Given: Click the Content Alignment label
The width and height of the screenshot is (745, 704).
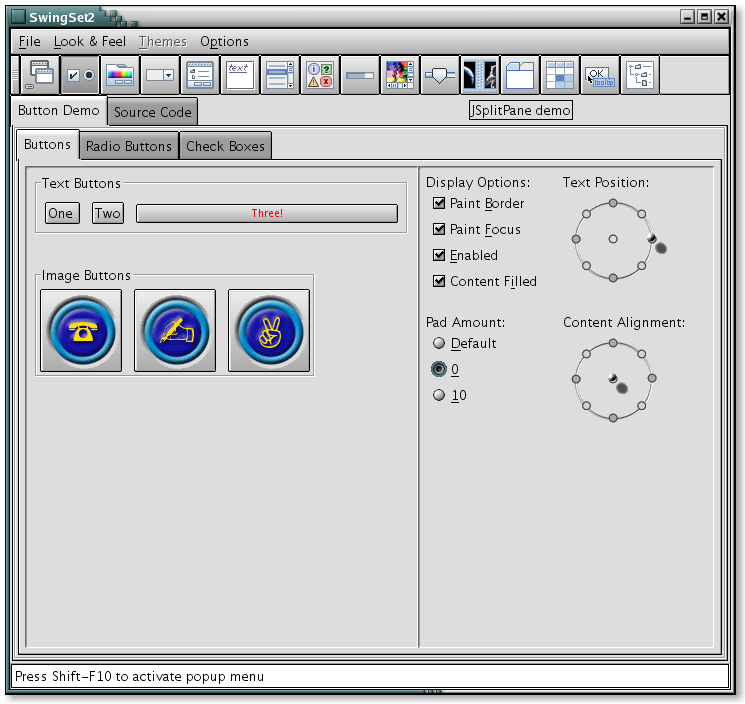Looking at the screenshot, I should click(x=624, y=323).
